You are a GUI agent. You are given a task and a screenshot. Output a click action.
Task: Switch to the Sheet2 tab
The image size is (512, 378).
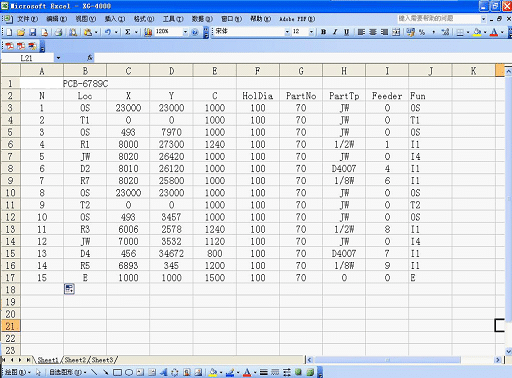tap(75, 360)
